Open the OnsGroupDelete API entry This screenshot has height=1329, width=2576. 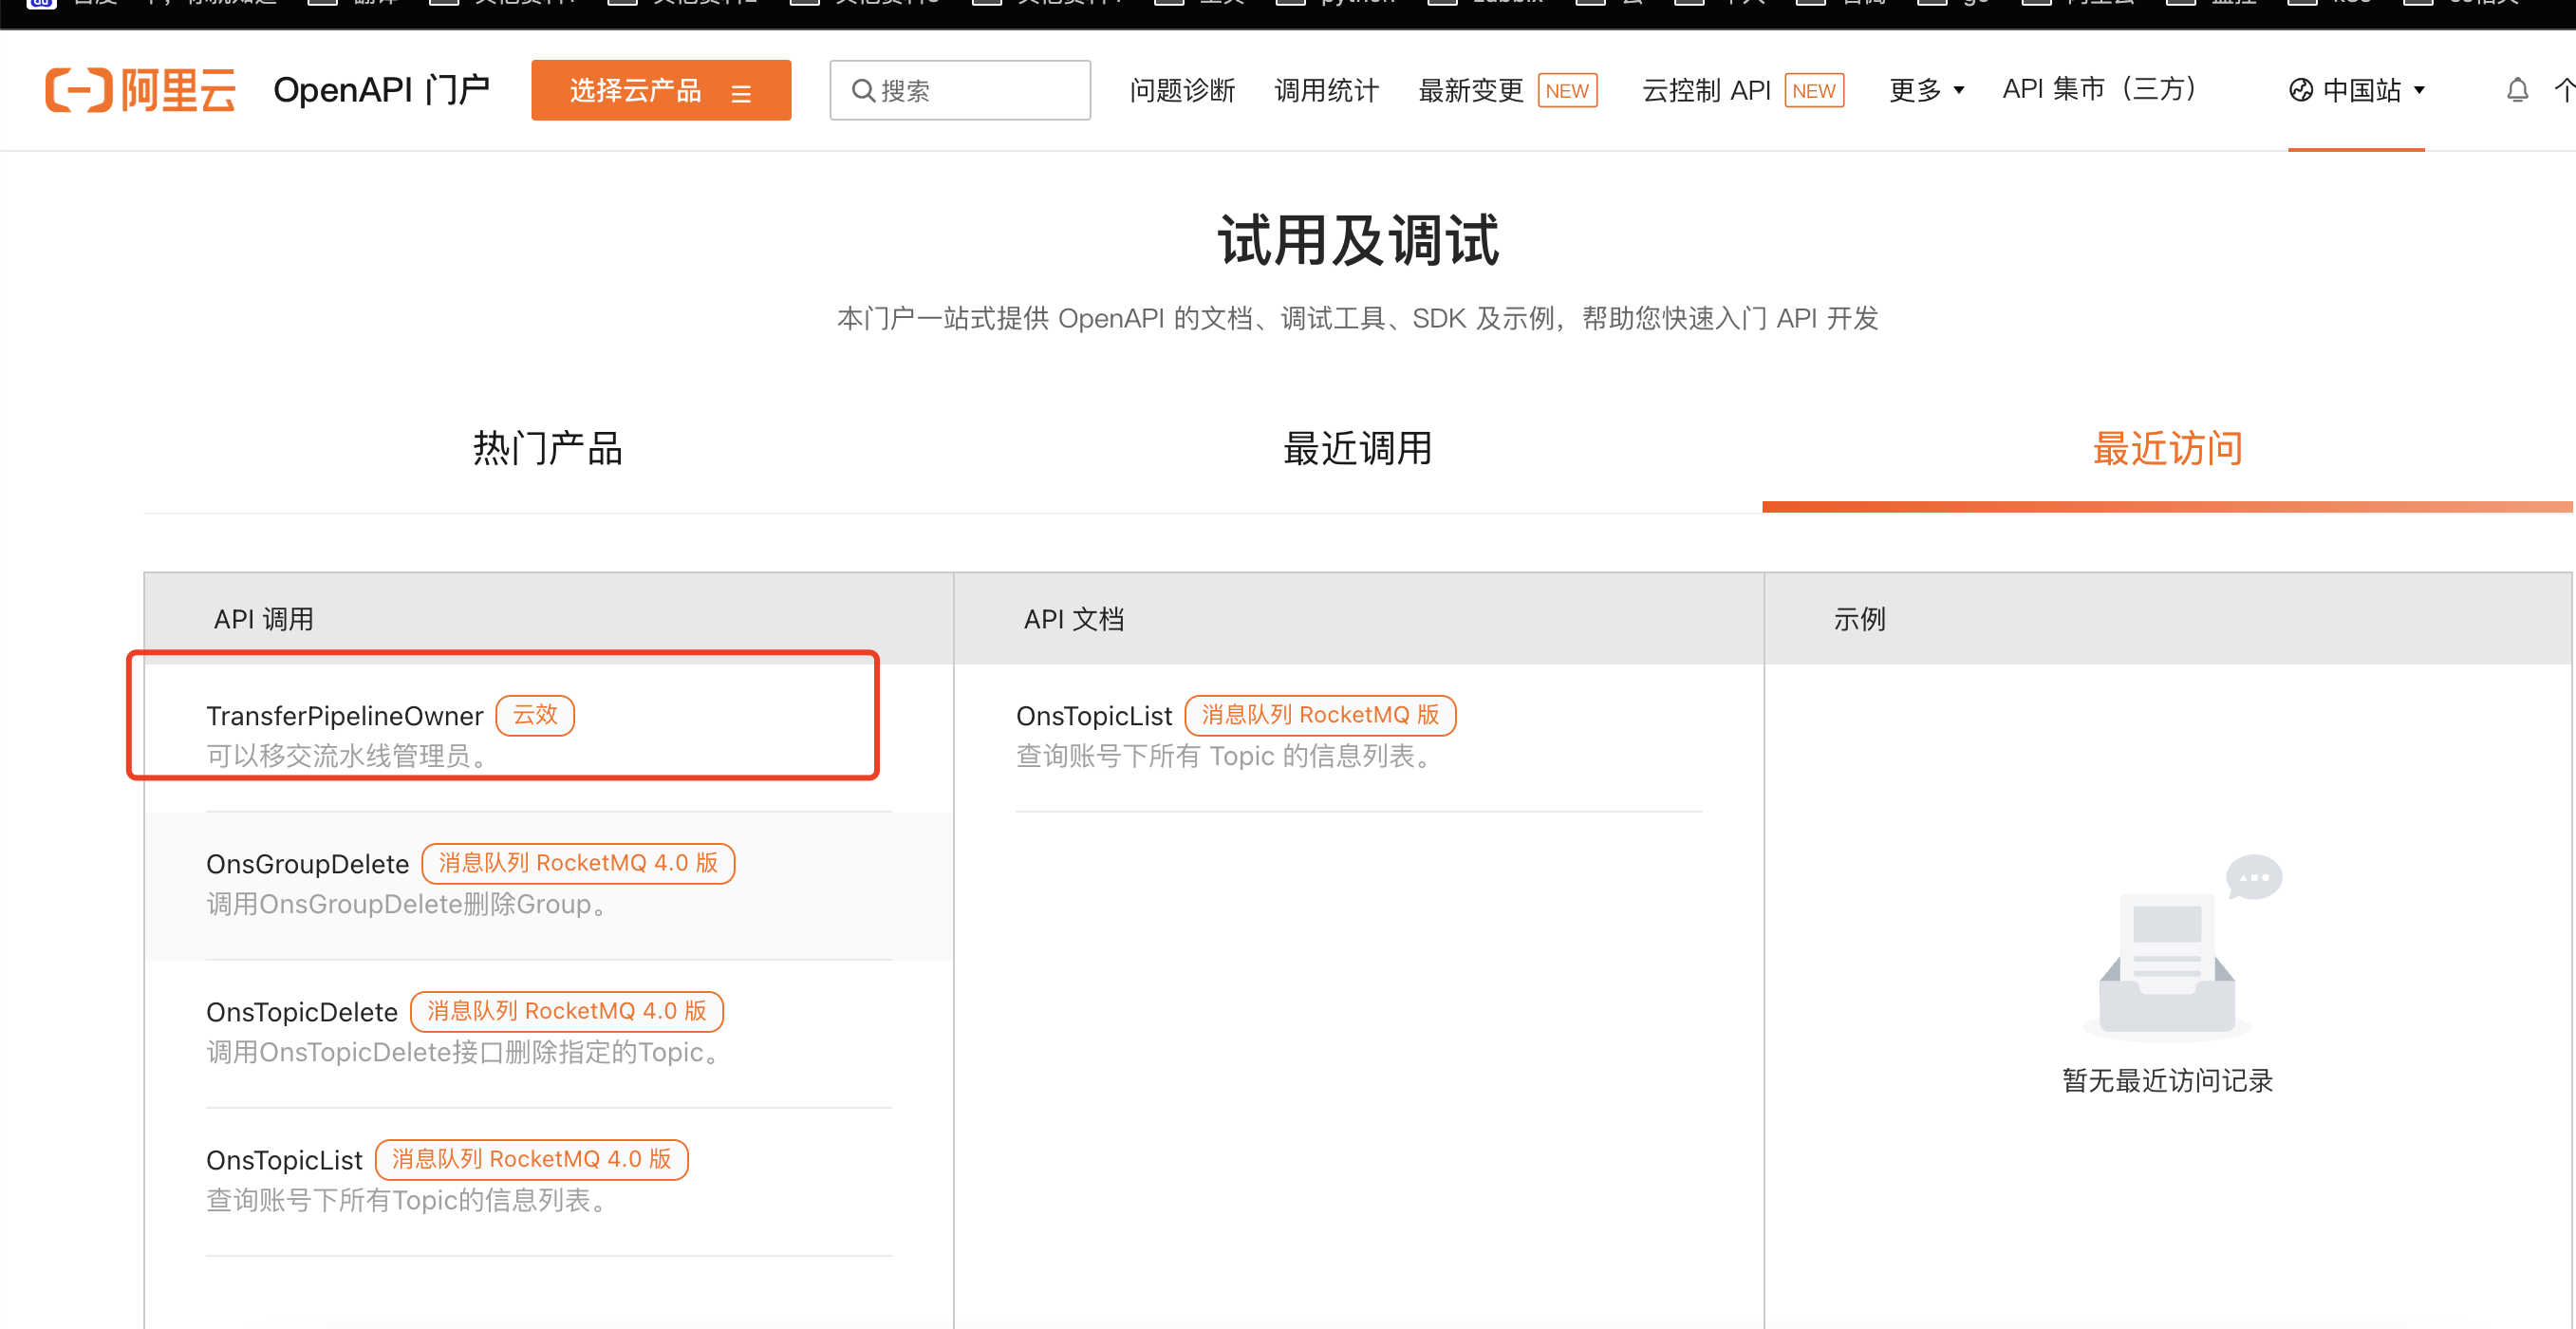point(307,864)
